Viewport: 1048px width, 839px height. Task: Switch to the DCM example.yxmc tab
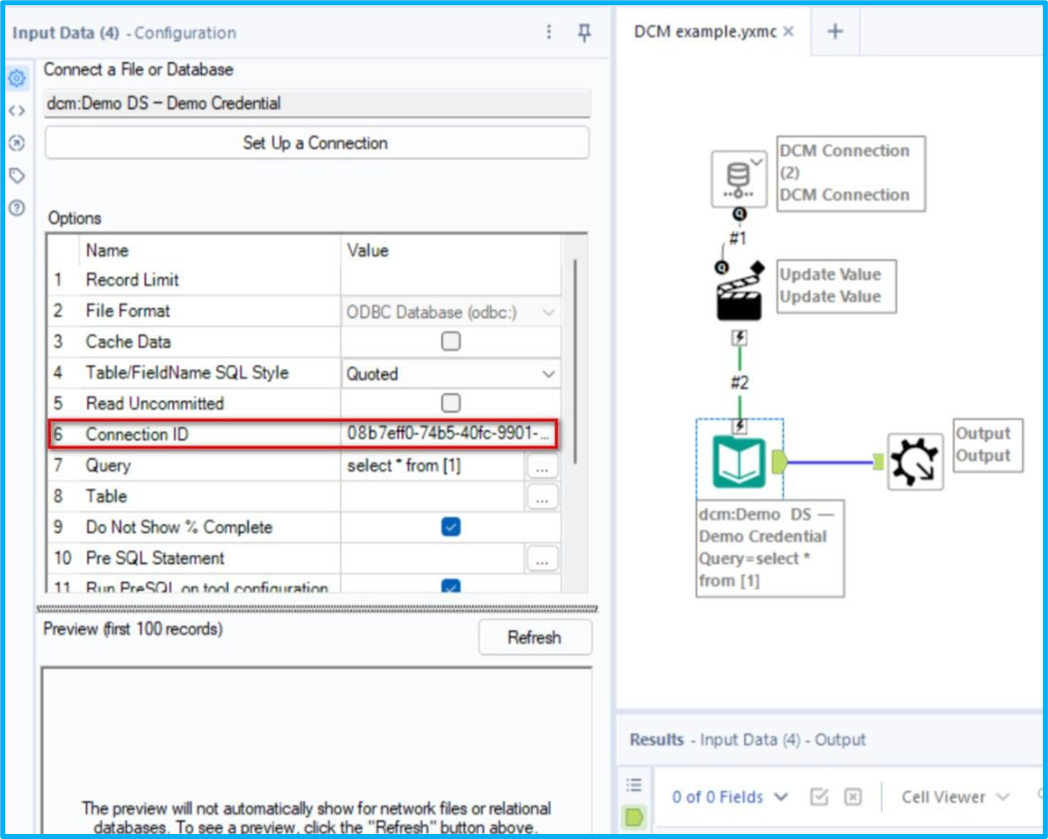pos(700,31)
